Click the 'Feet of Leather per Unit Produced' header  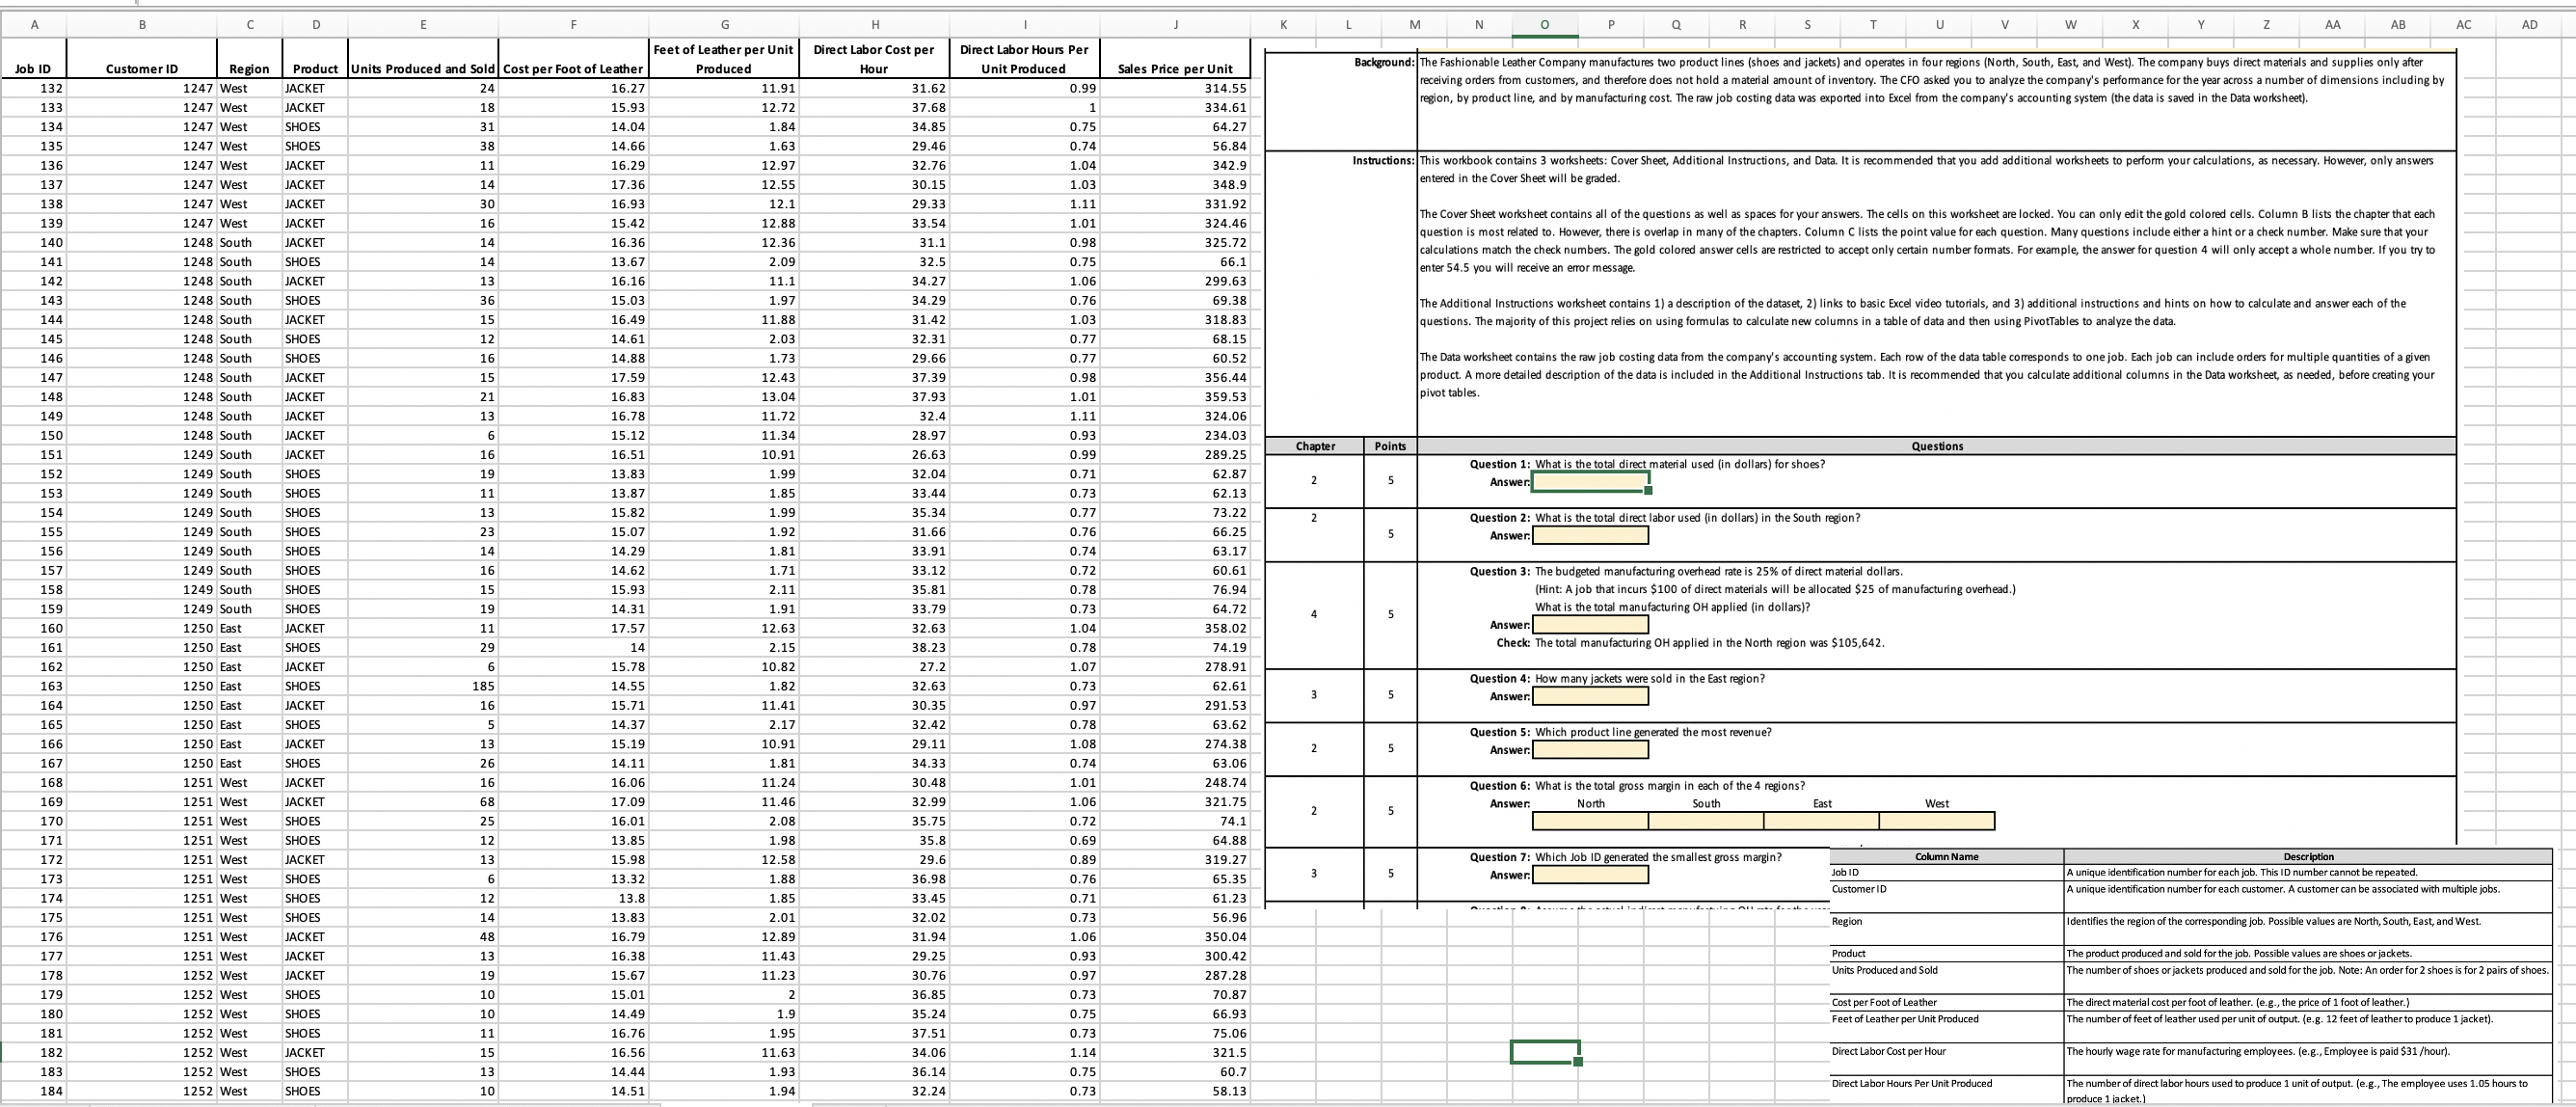[x=724, y=59]
